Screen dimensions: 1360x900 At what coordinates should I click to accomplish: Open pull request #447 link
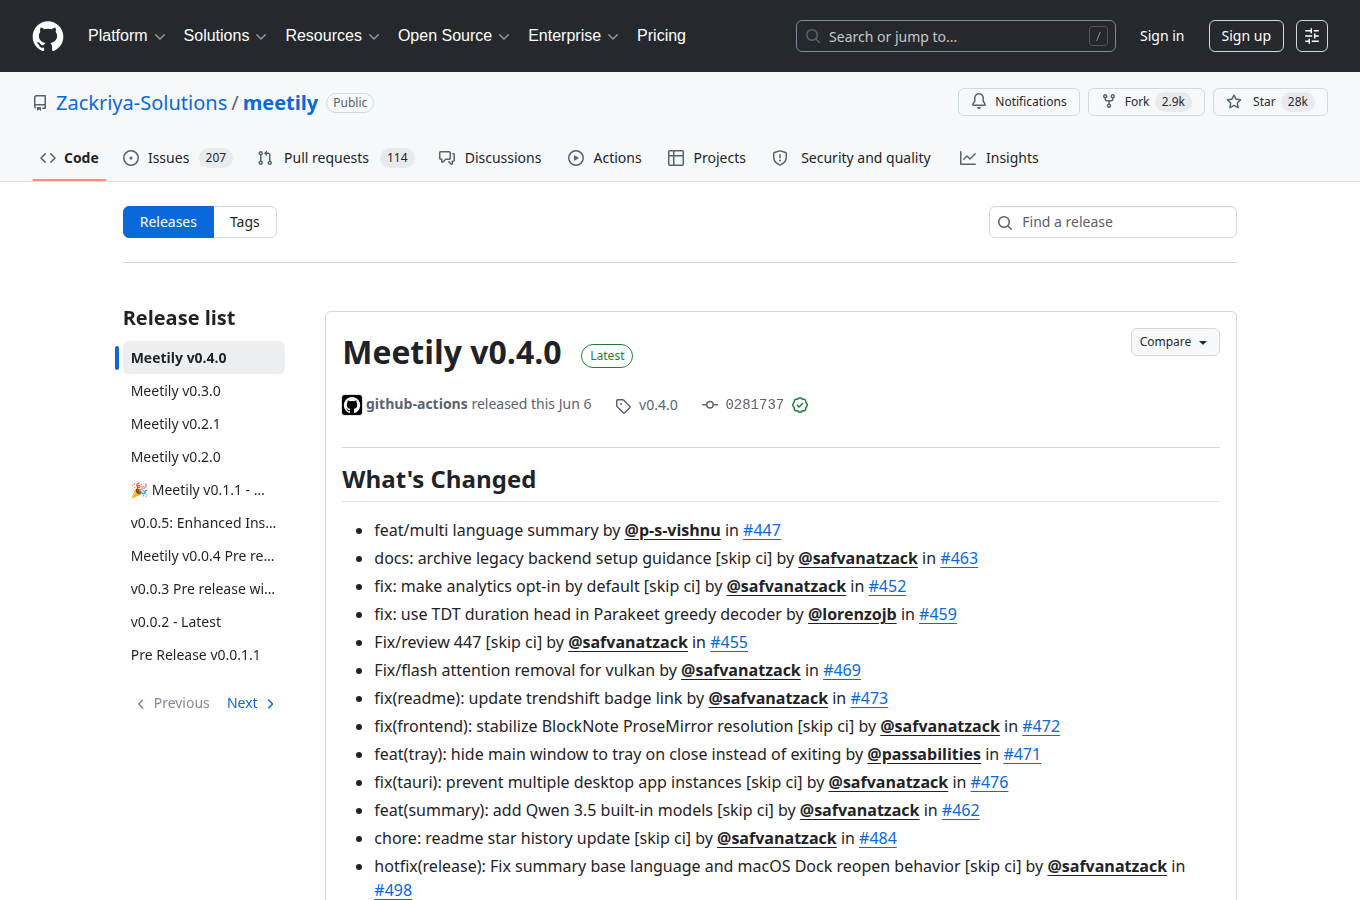(x=762, y=530)
